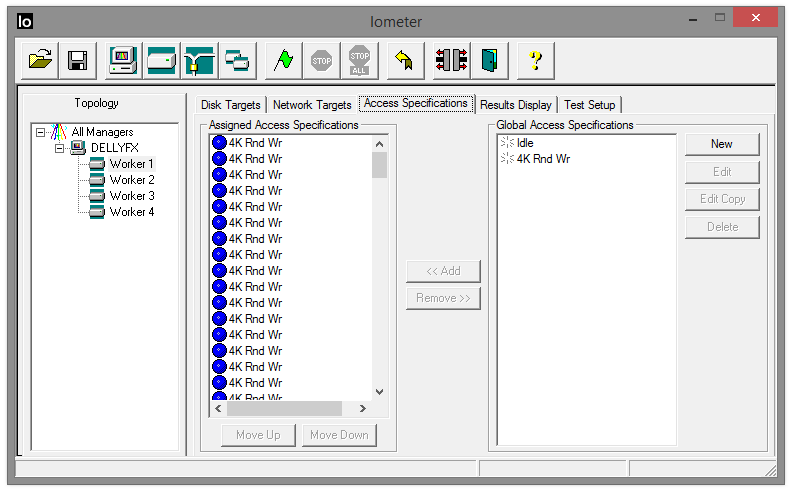Select Worker 3 in topology
Viewport: 789px width, 492px height.
[x=132, y=196]
